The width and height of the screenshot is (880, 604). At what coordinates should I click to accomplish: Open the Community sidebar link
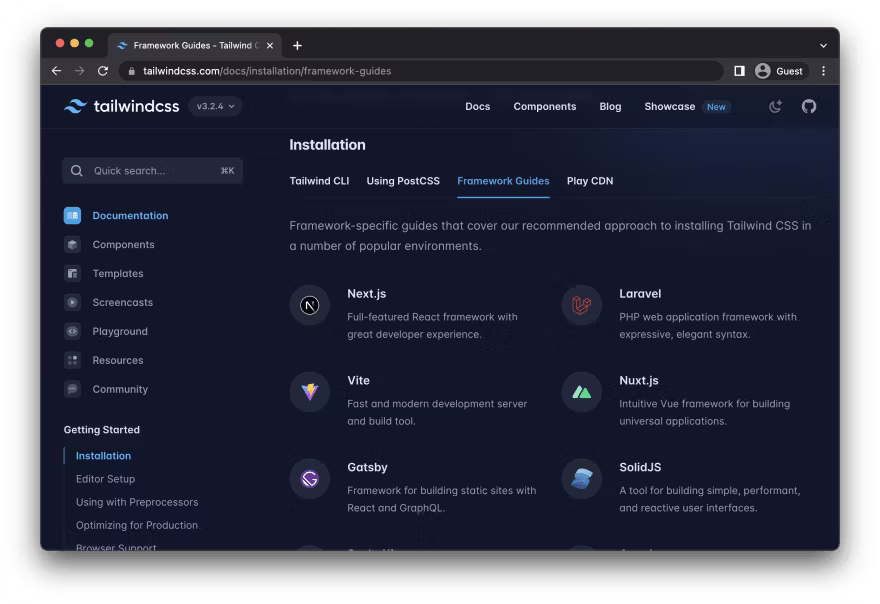point(120,389)
